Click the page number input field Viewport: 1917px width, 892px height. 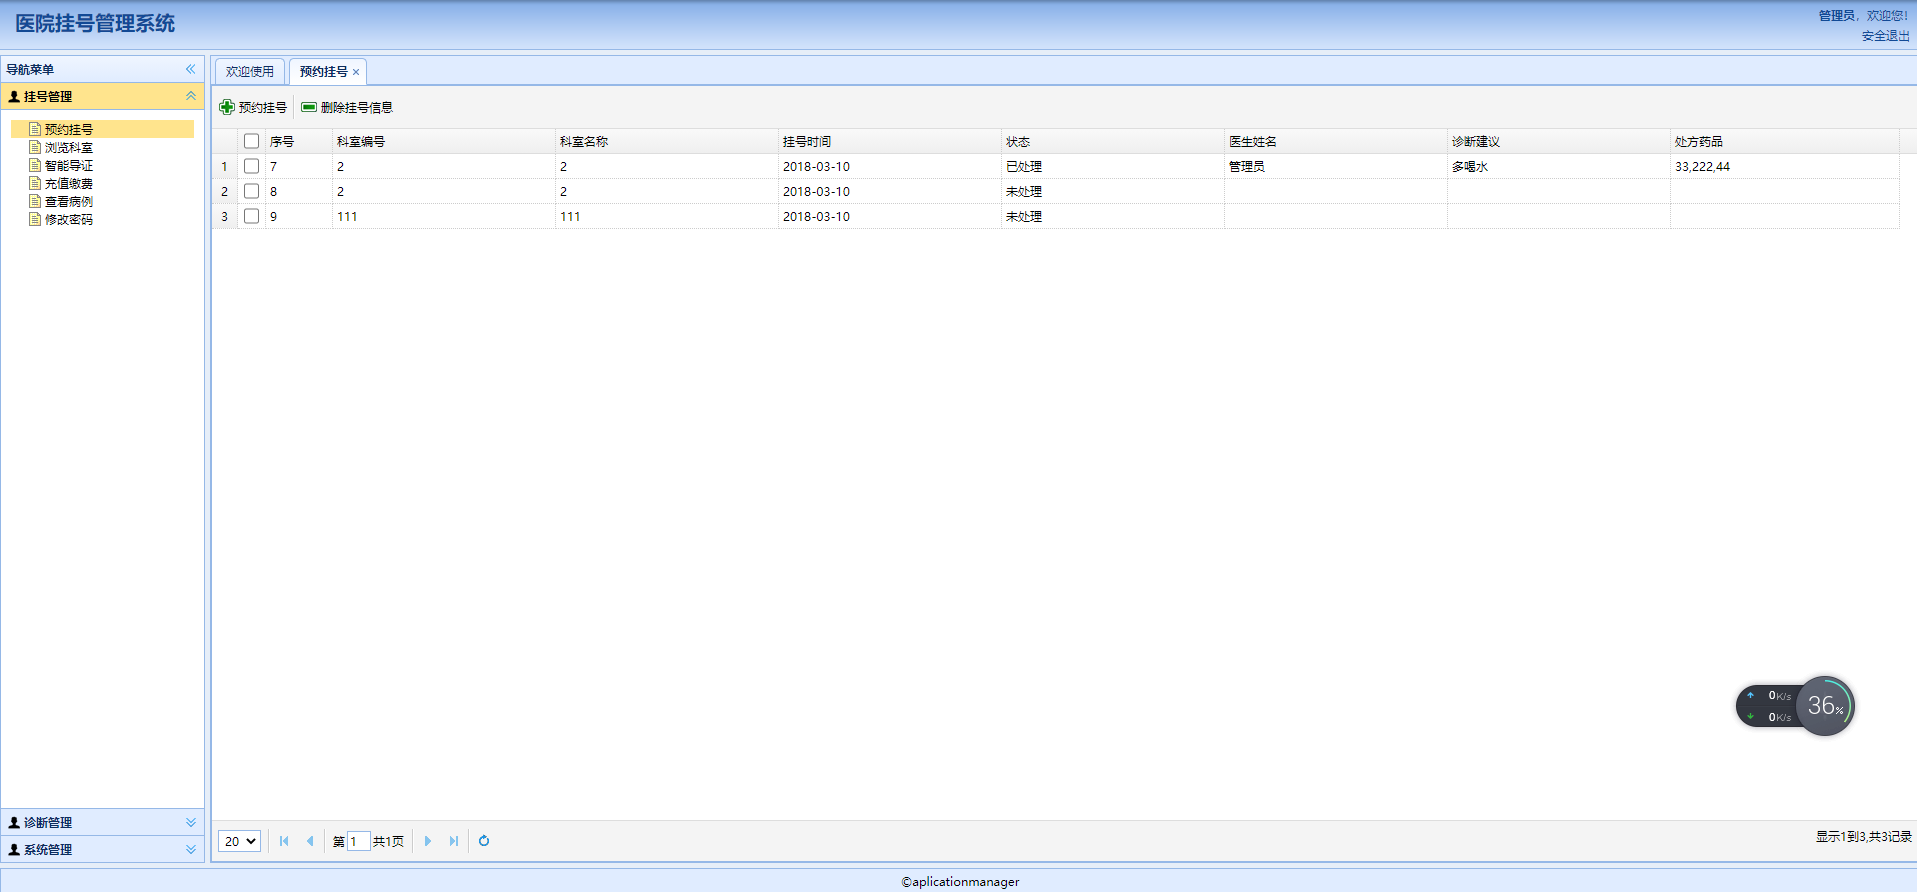[x=358, y=841]
